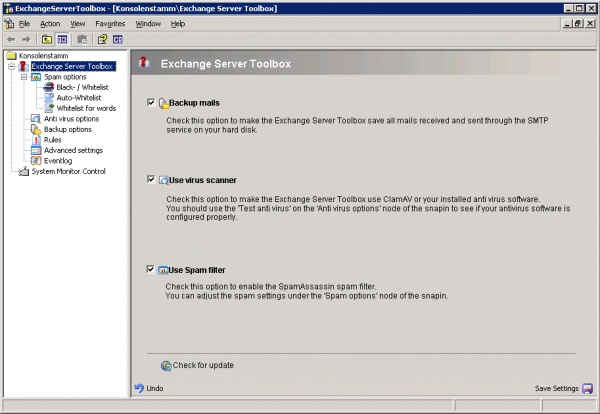This screenshot has height=414, width=600.
Task: Click the Advanced settings icon in tree
Action: [x=36, y=150]
